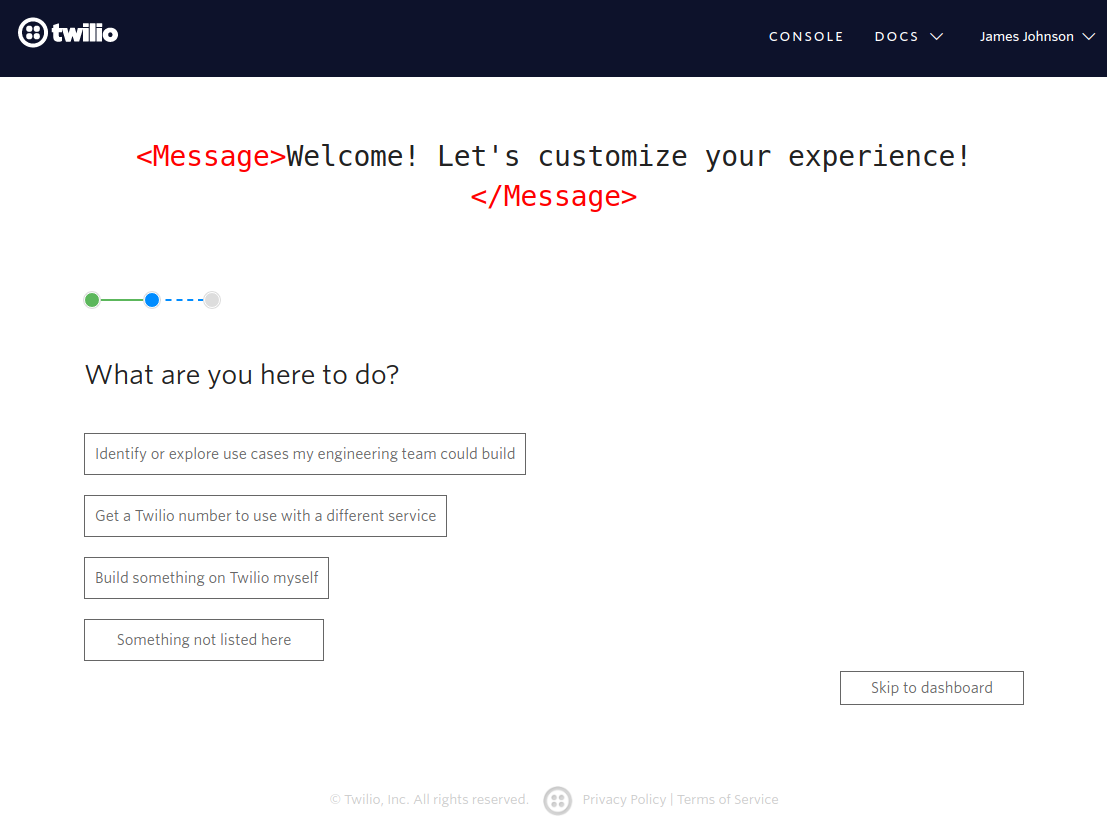Image resolution: width=1107 pixels, height=827 pixels.
Task: Choose 'Get a Twilio number' option
Action: point(265,516)
